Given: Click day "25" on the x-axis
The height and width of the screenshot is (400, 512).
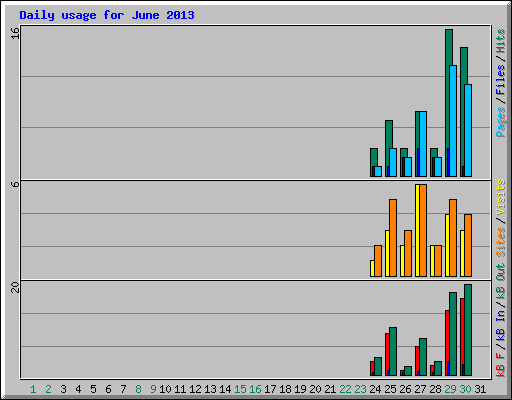Looking at the screenshot, I should tap(390, 389).
